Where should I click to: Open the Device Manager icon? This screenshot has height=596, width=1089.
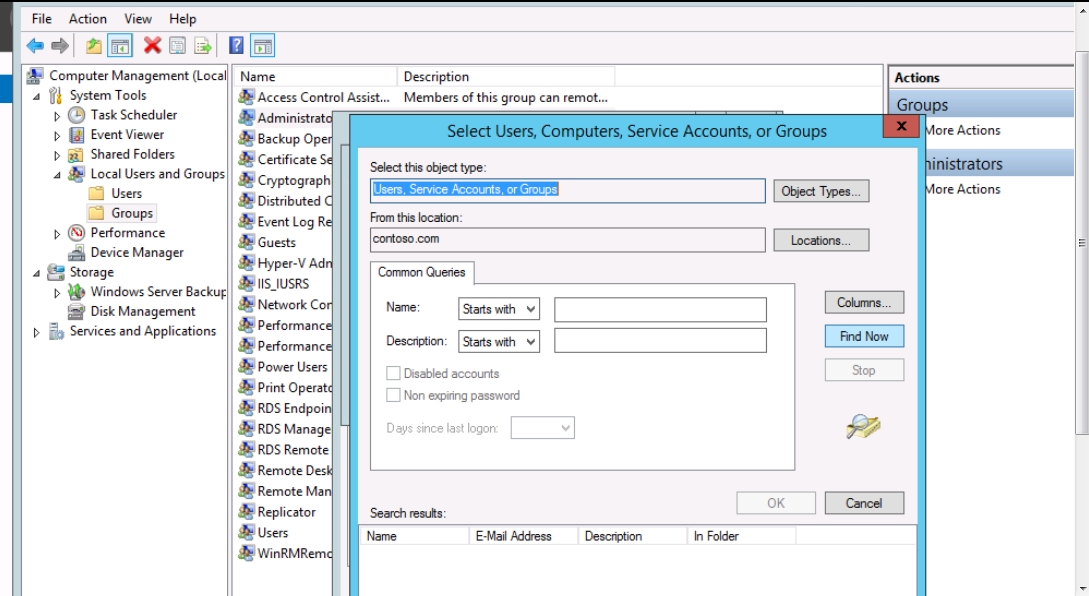76,253
